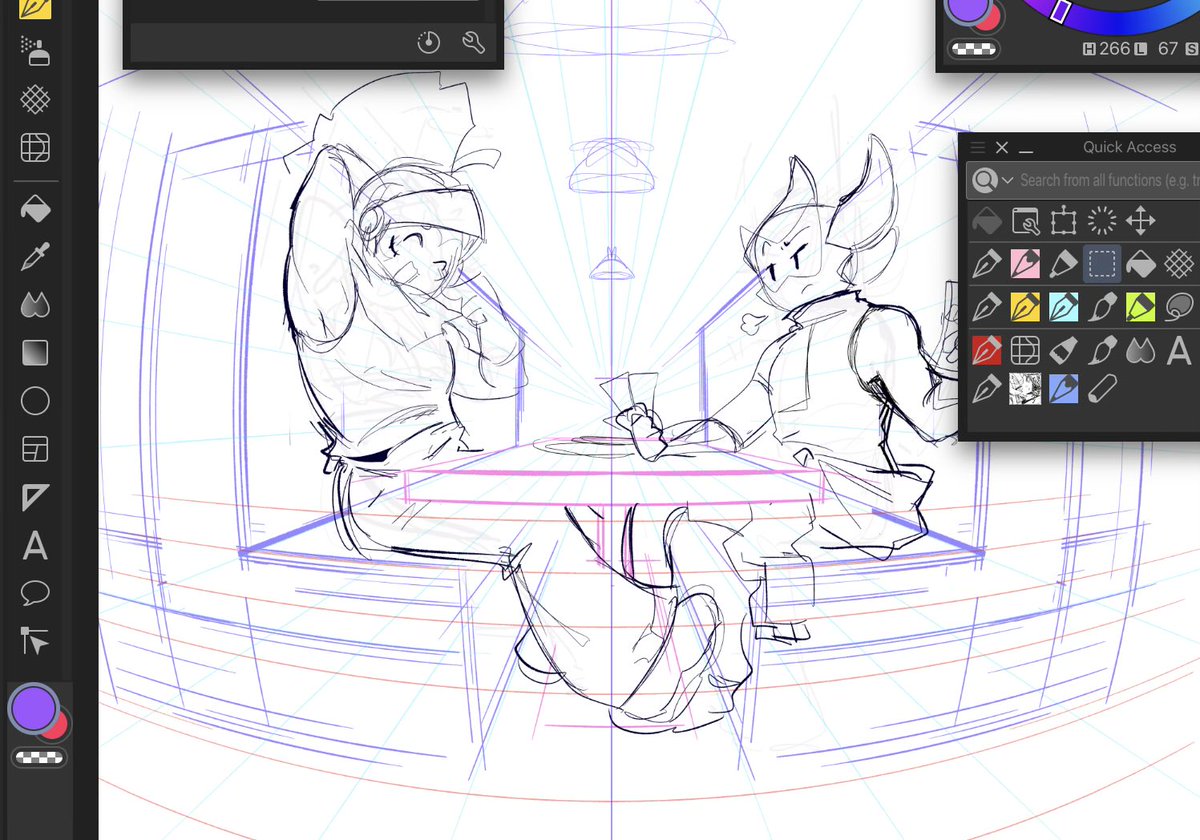Pick purple main color in left toolbar
Viewport: 1200px width, 840px height.
point(32,707)
